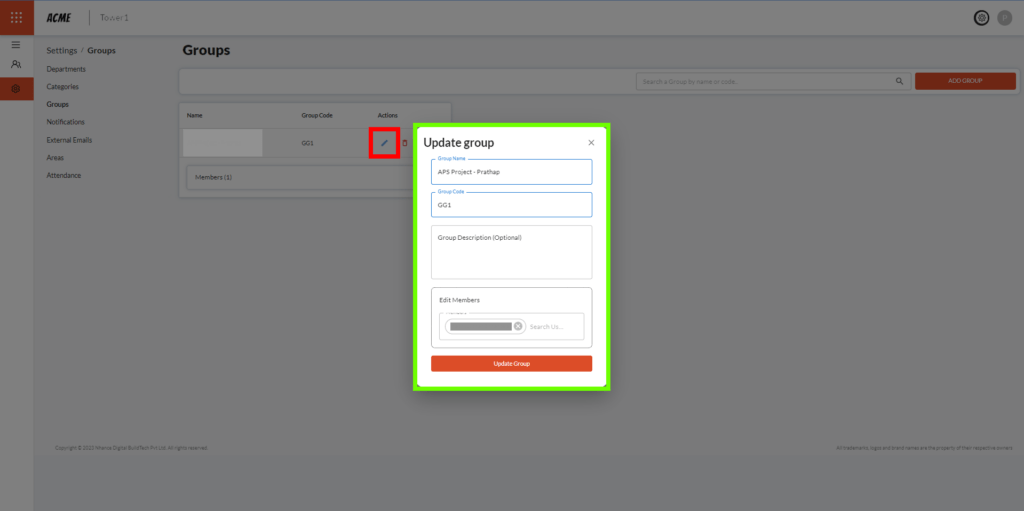This screenshot has width=1024, height=511.
Task: Open External Emails settings
Action: pyautogui.click(x=69, y=140)
